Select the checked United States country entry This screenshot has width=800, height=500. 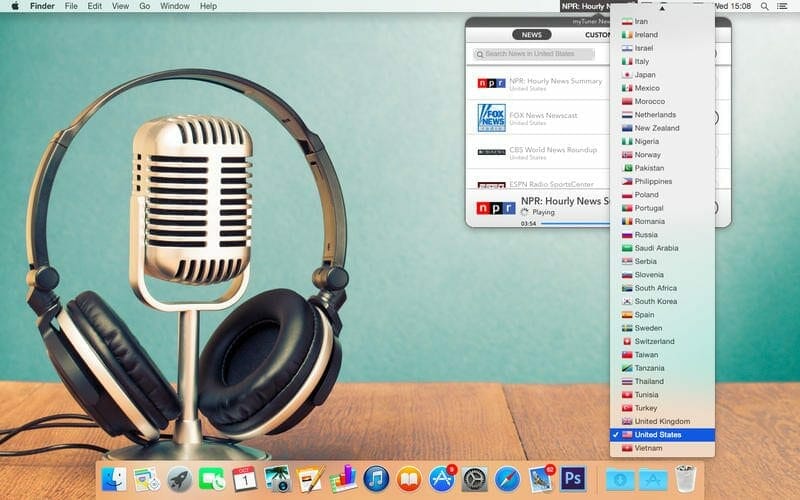coord(662,435)
